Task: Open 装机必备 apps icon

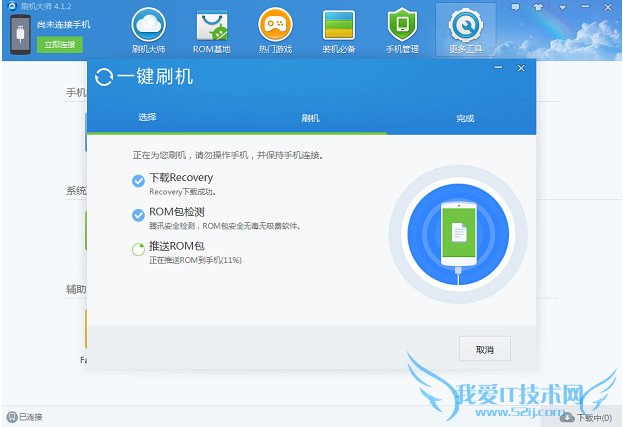Action: point(339,25)
